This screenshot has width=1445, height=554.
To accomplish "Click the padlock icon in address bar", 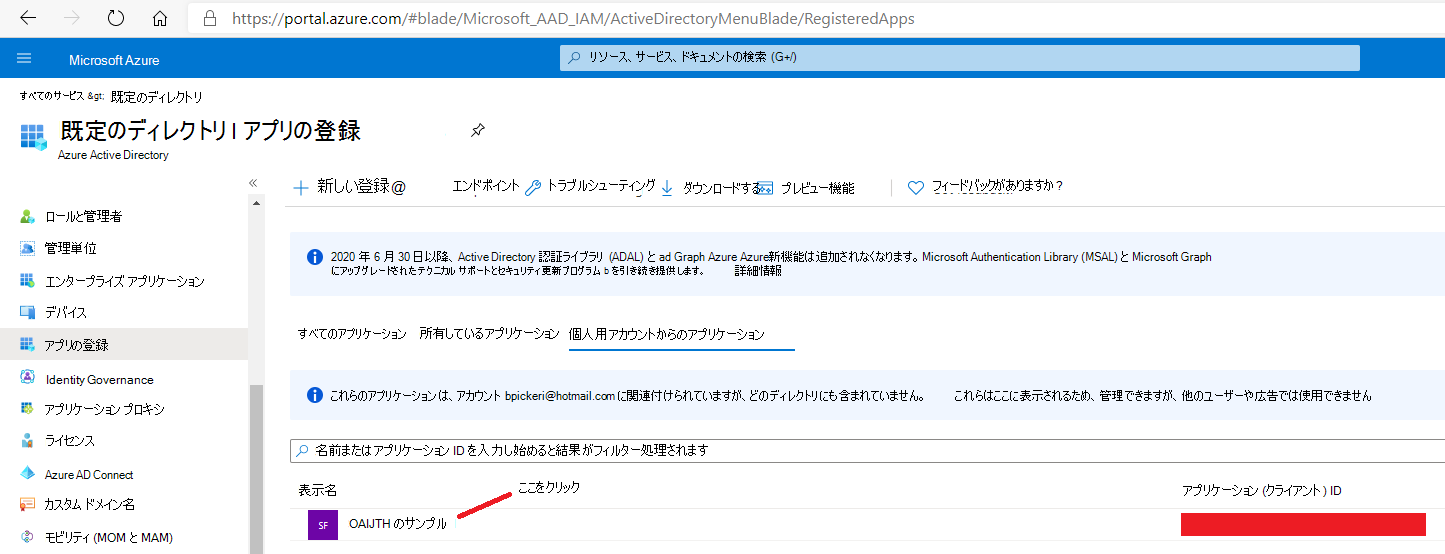I will (x=209, y=18).
